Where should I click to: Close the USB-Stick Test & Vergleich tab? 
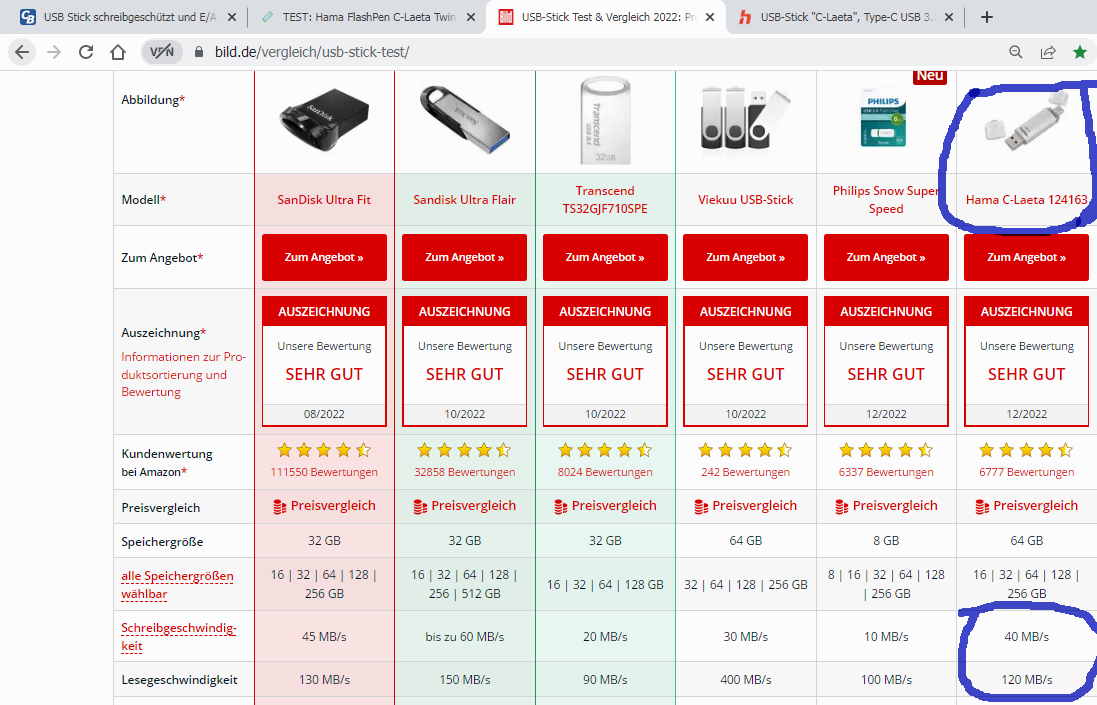pyautogui.click(x=710, y=17)
